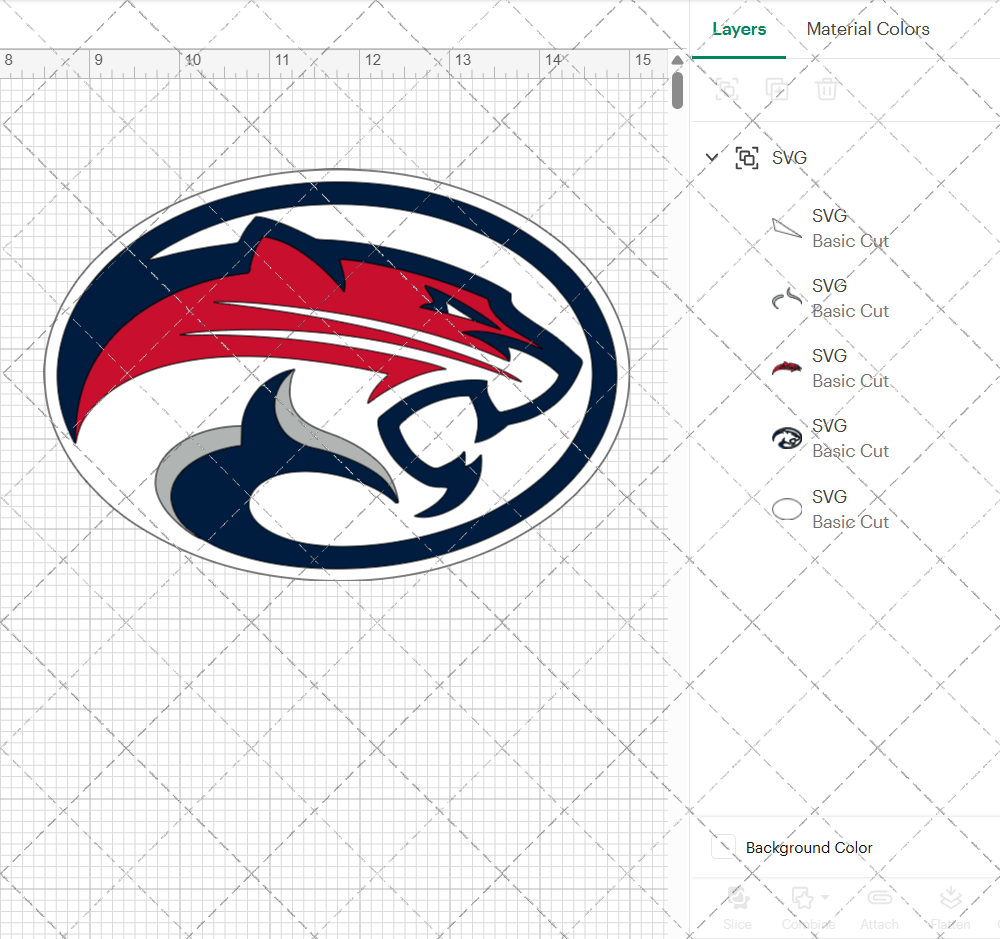
Task: Click the Slice button
Action: tap(737, 907)
